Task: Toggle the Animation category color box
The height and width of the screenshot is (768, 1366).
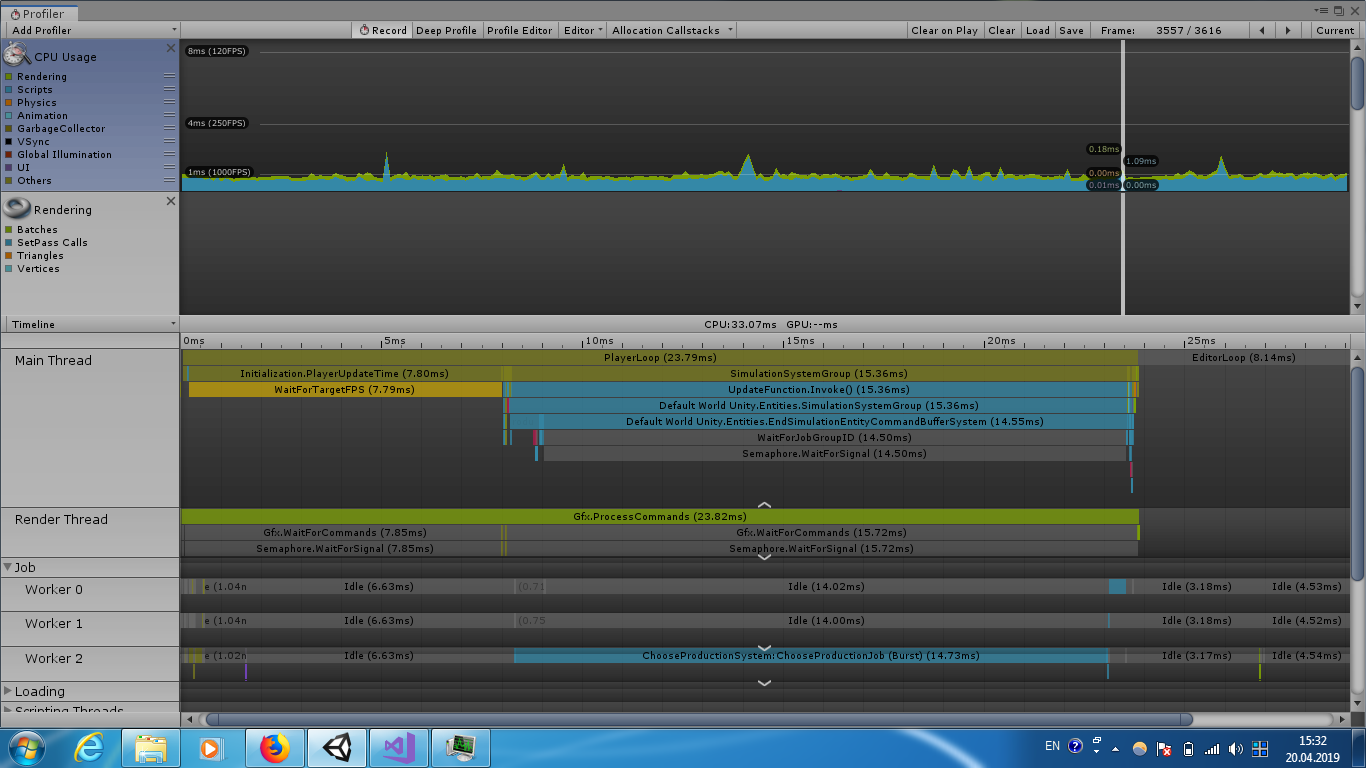Action: tap(9, 116)
